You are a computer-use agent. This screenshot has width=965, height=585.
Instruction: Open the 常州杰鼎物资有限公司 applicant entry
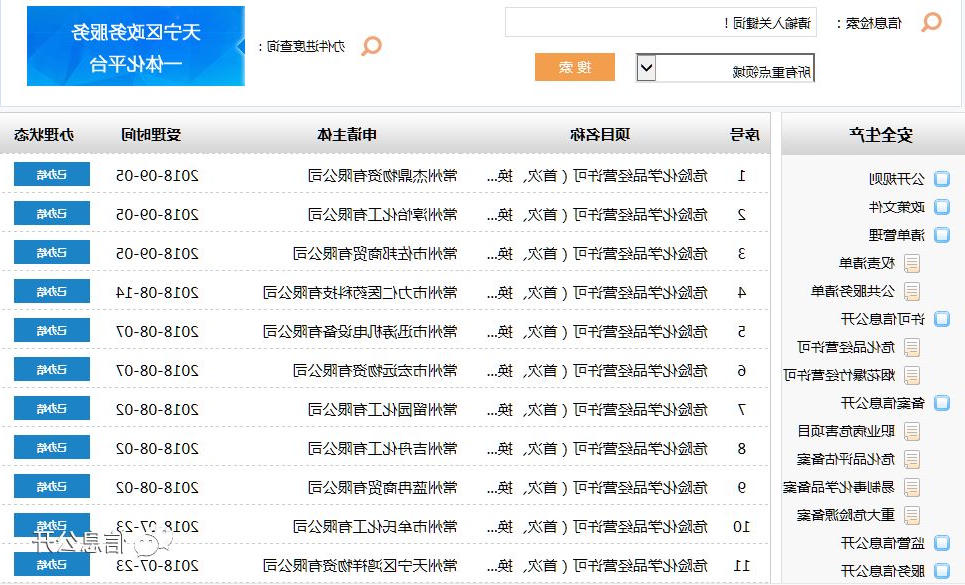coord(383,176)
